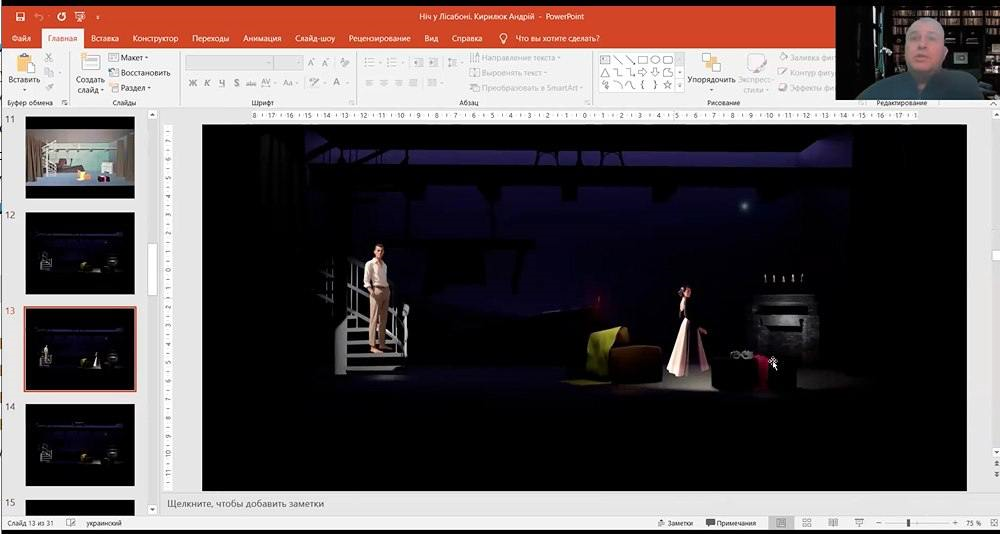1000x534 pixels.
Task: Toggle italic К formatting
Action: (207, 83)
